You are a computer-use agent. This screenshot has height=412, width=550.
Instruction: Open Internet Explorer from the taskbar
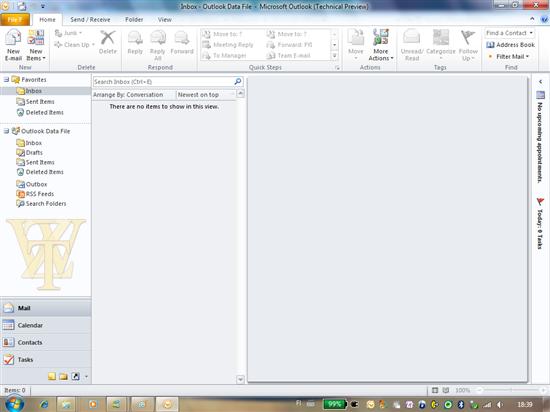point(45,404)
